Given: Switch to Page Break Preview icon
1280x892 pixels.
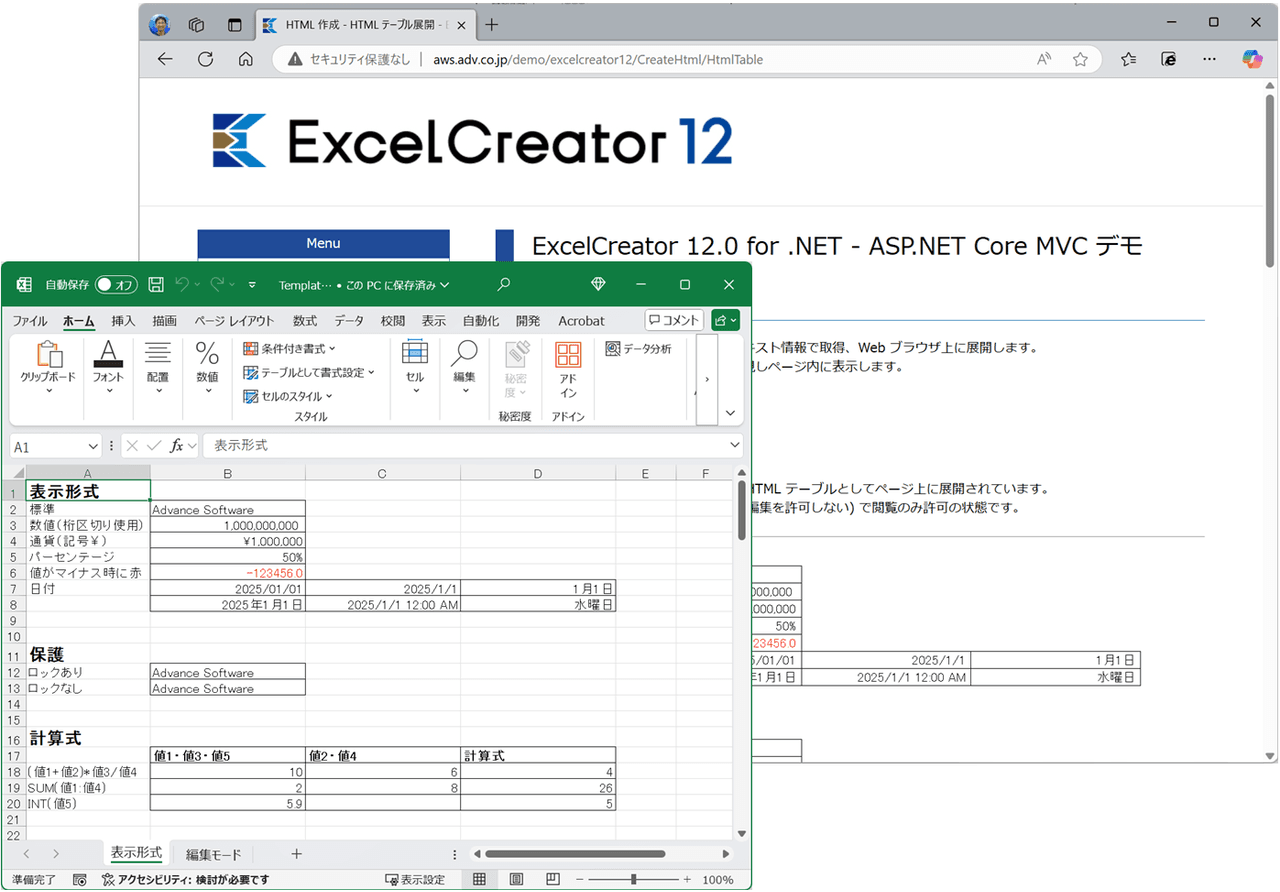Looking at the screenshot, I should 552,880.
